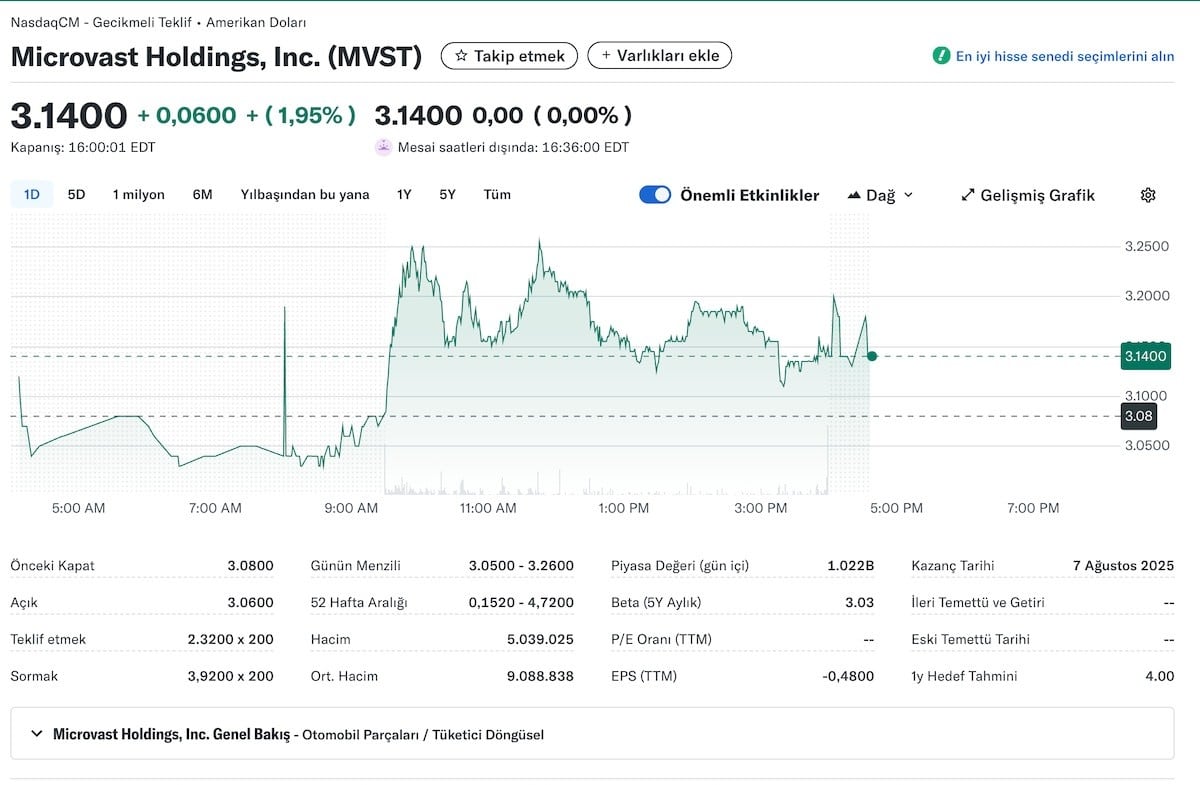The width and height of the screenshot is (1200, 785).
Task: Choose the Yılbaşından bu yana range
Action: coord(305,195)
